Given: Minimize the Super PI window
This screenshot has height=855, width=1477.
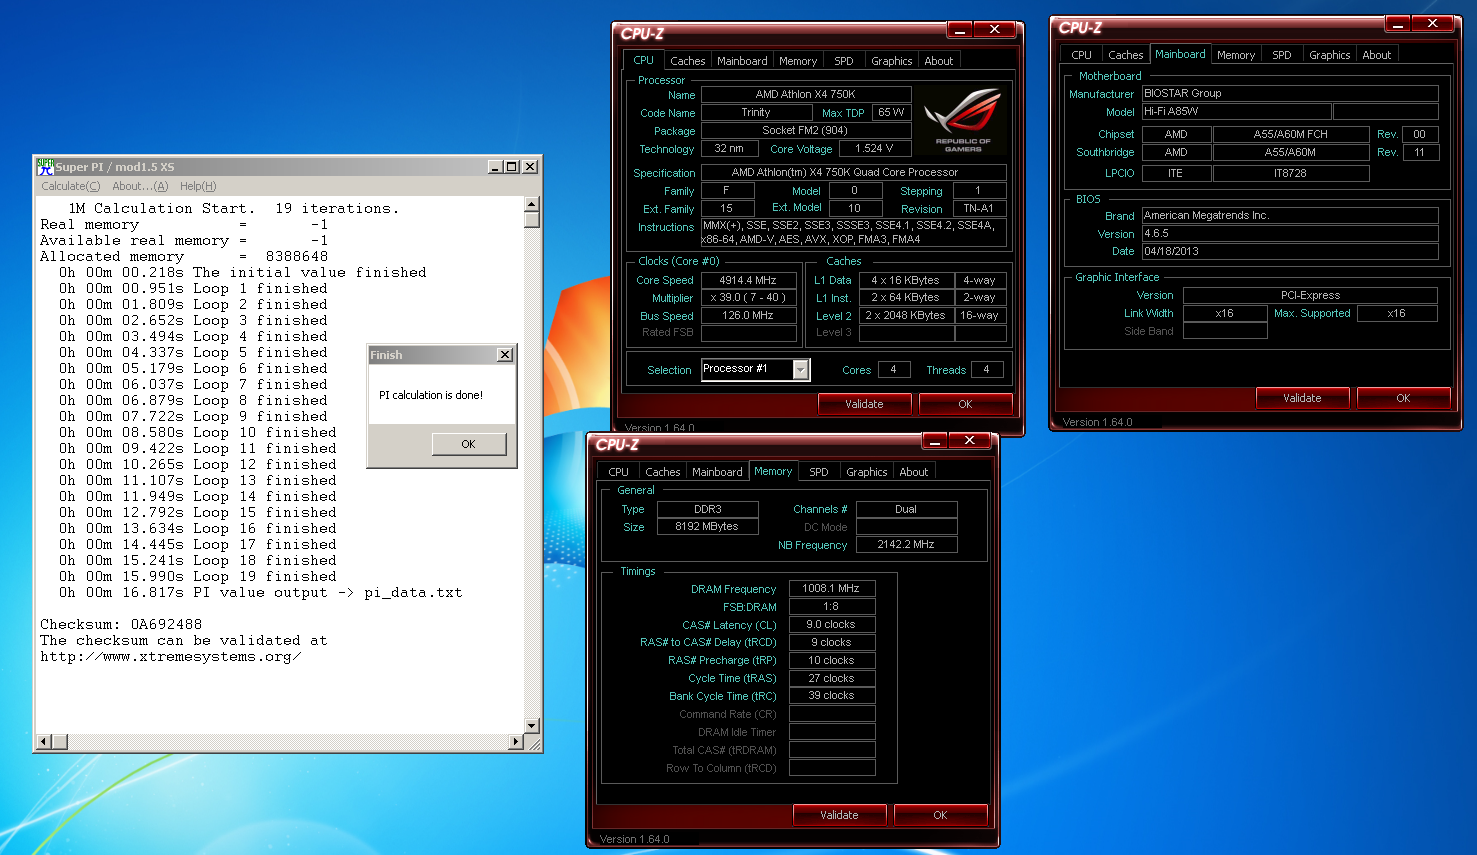Looking at the screenshot, I should [x=495, y=167].
